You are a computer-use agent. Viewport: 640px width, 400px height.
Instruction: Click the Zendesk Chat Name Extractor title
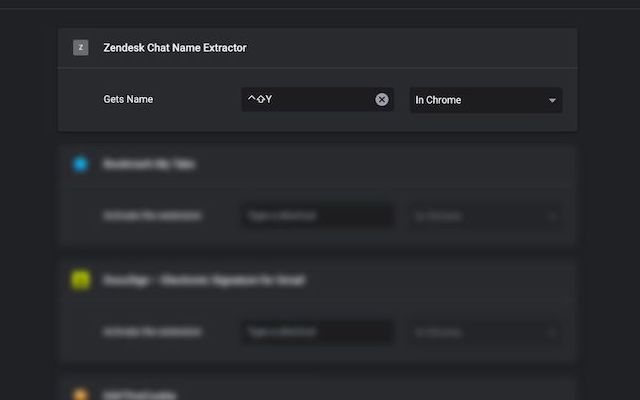point(175,48)
